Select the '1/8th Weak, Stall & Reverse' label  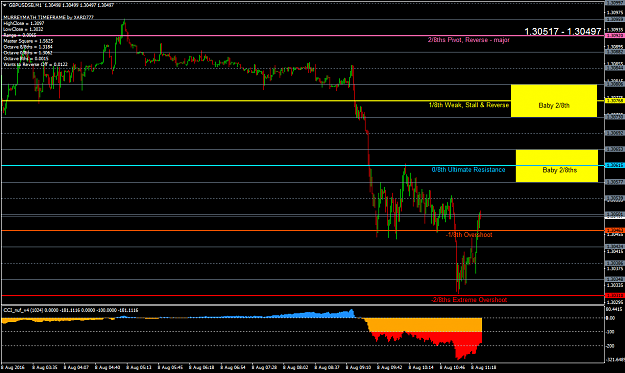[x=469, y=105]
